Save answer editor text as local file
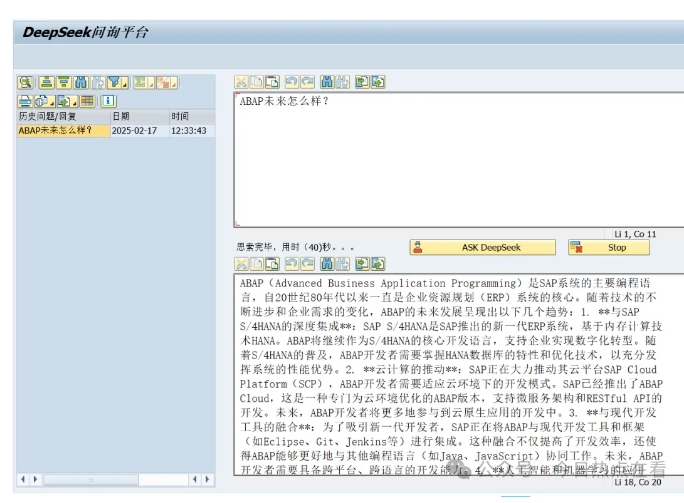This screenshot has width=684, height=503. pyautogui.click(x=378, y=264)
